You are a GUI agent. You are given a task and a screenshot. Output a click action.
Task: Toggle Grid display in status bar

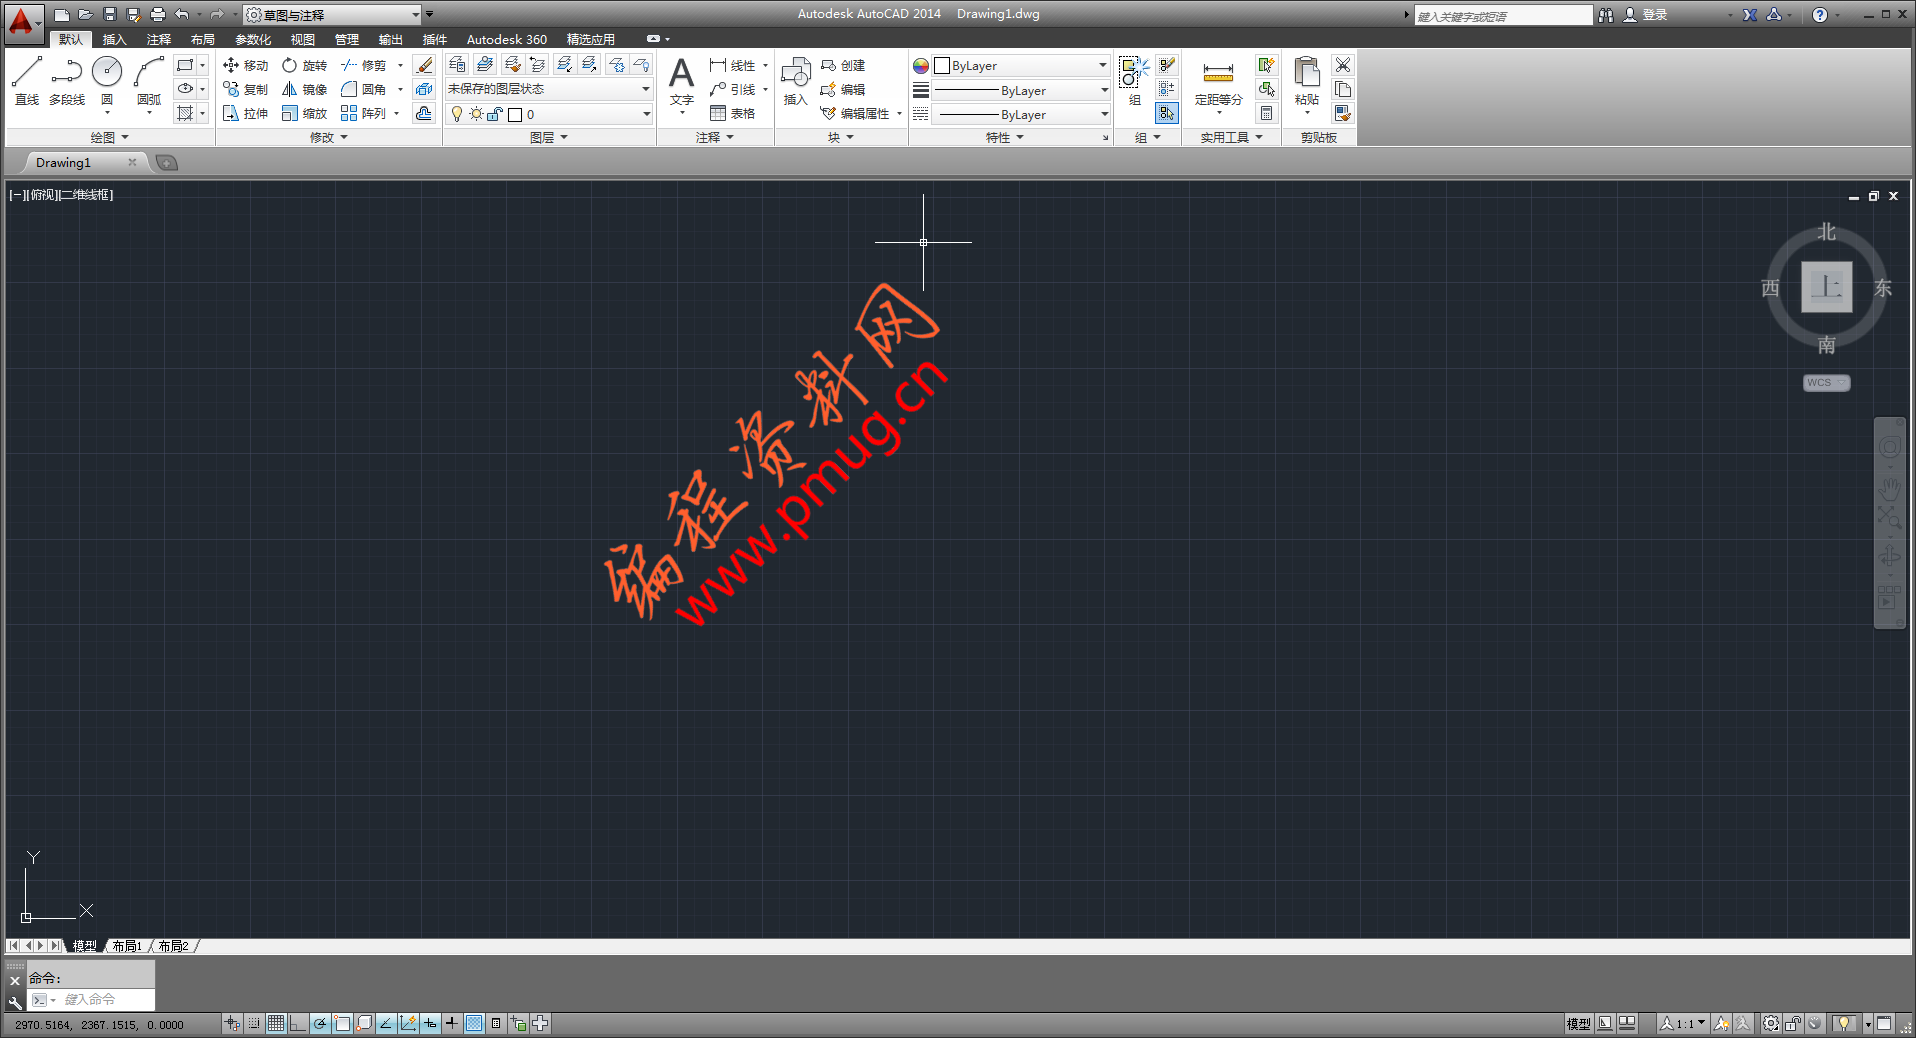[x=276, y=1023]
